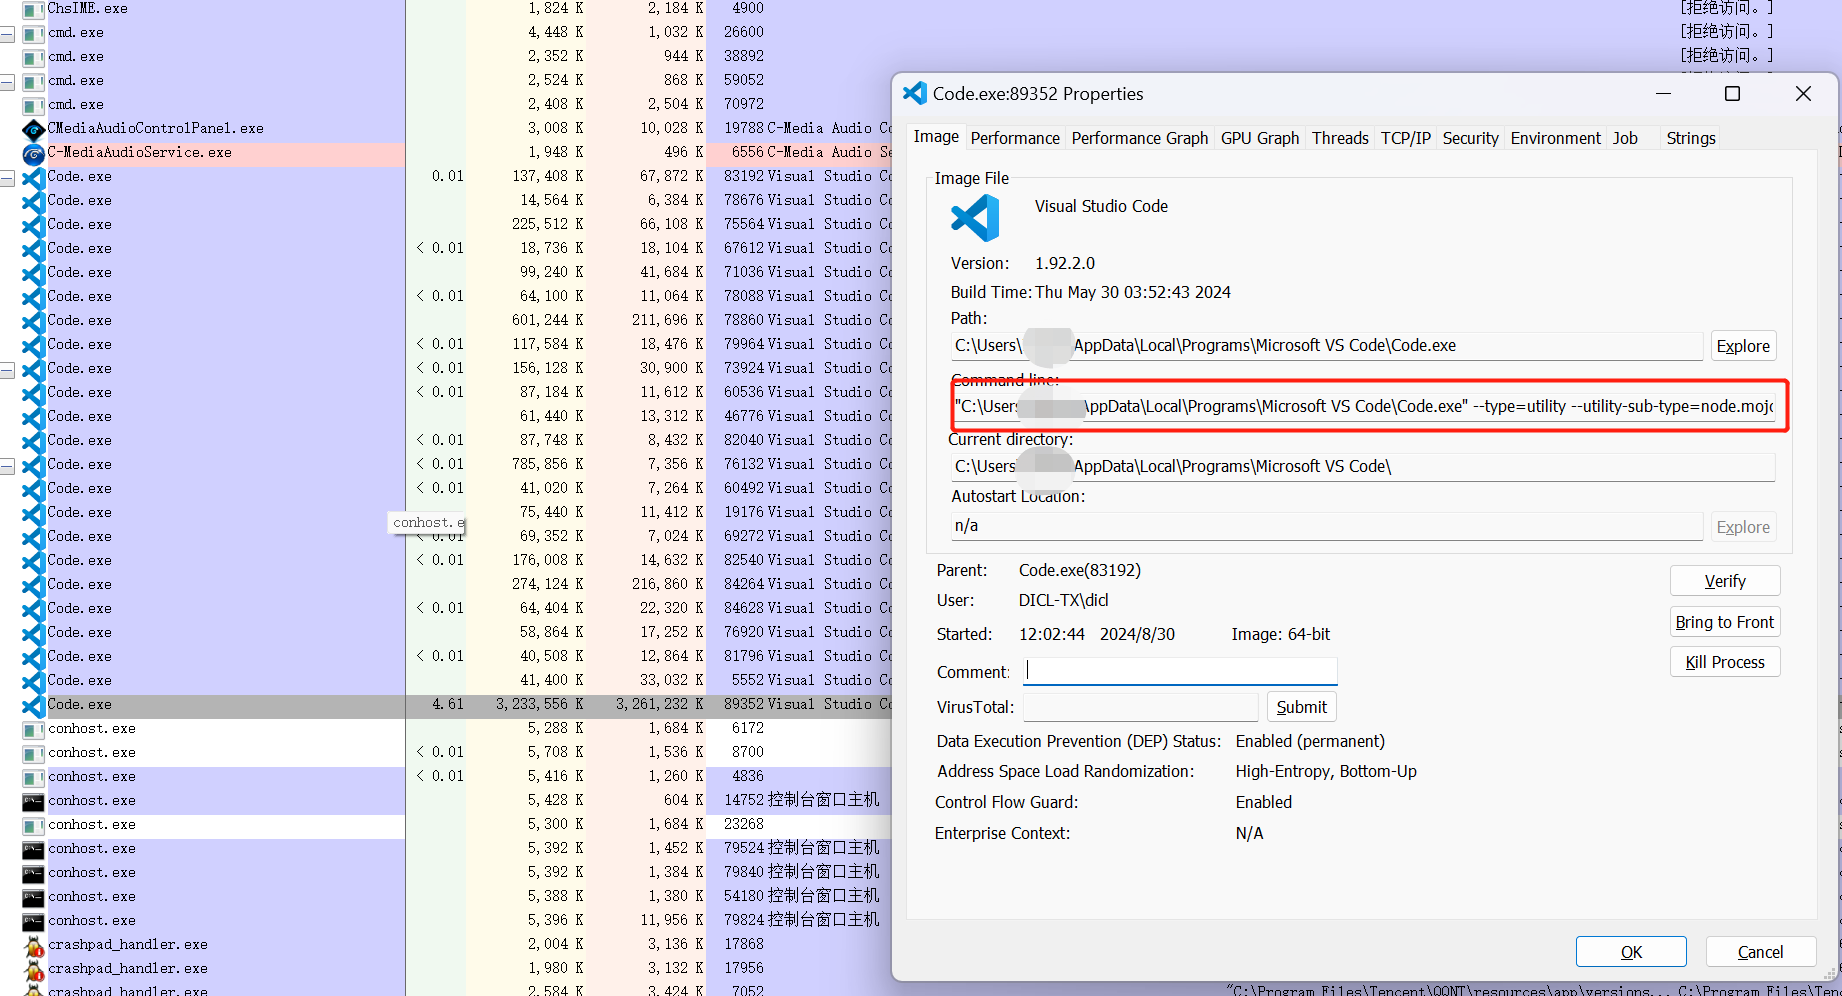This screenshot has height=996, width=1842.
Task: Collapse the cmd.exe tree node with PID 59052
Action: (x=7, y=81)
